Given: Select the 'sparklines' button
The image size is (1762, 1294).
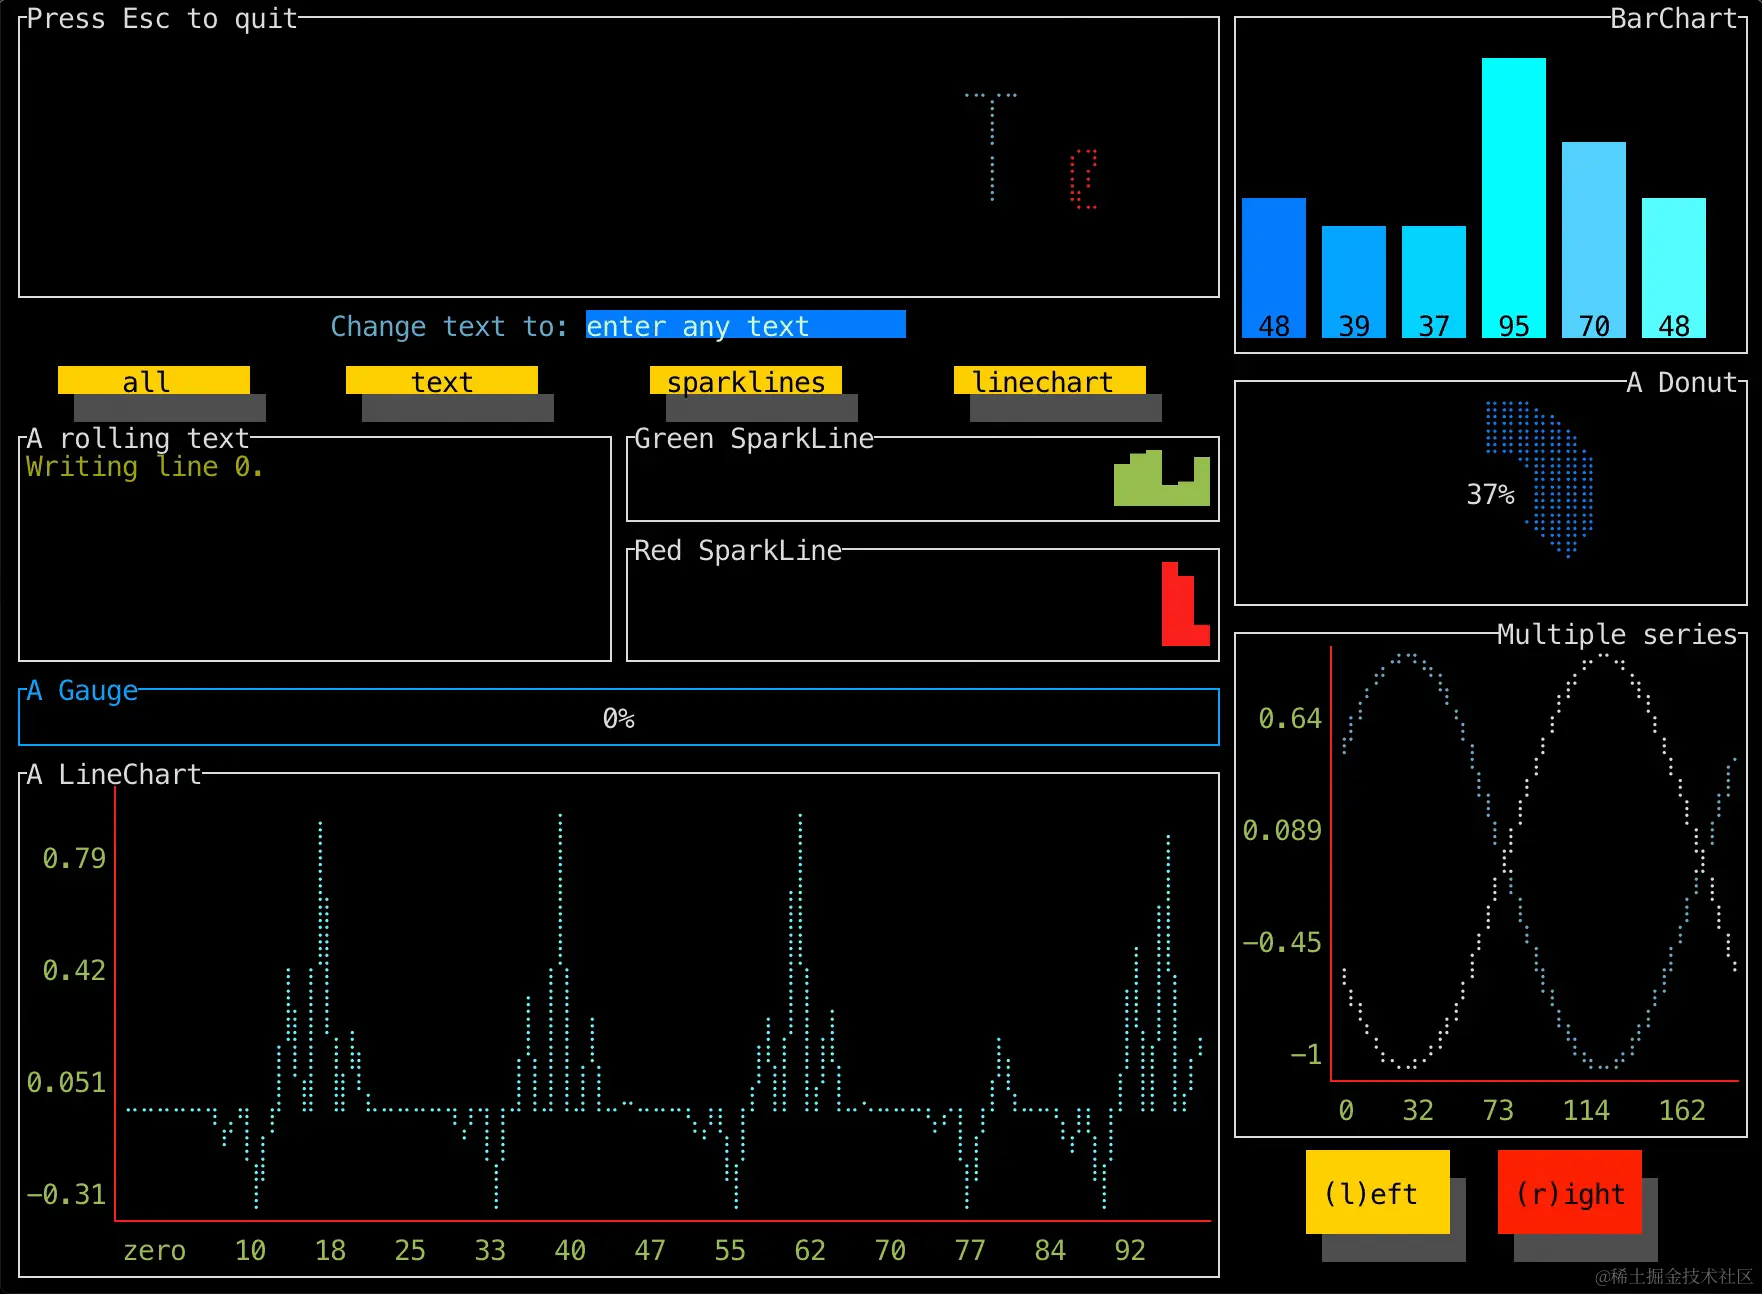Looking at the screenshot, I should click(x=746, y=381).
